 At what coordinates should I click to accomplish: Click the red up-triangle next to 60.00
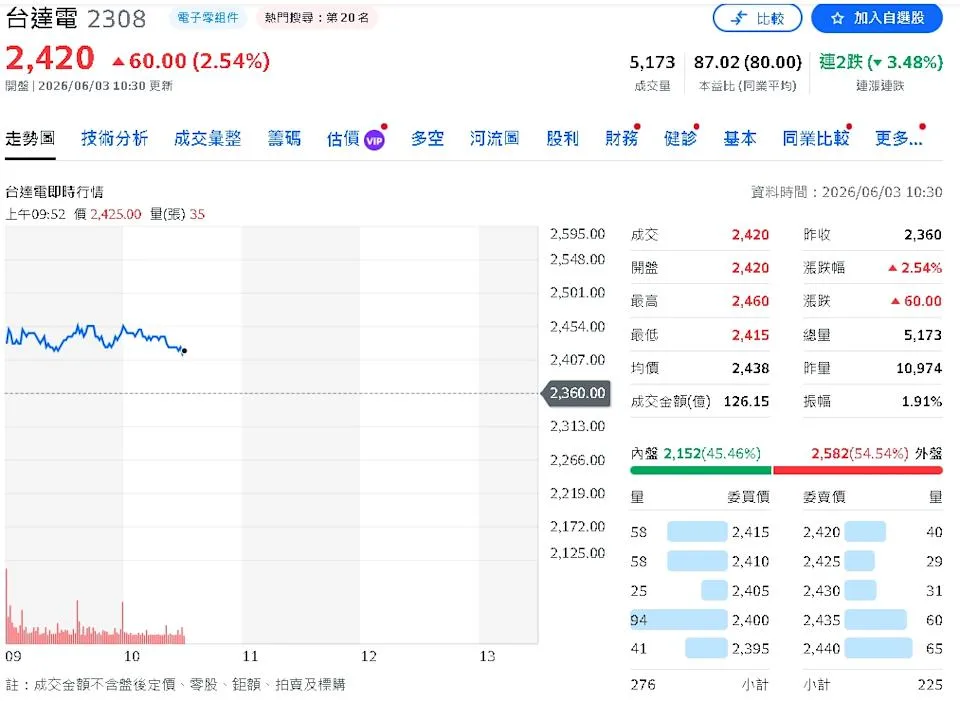pos(118,61)
